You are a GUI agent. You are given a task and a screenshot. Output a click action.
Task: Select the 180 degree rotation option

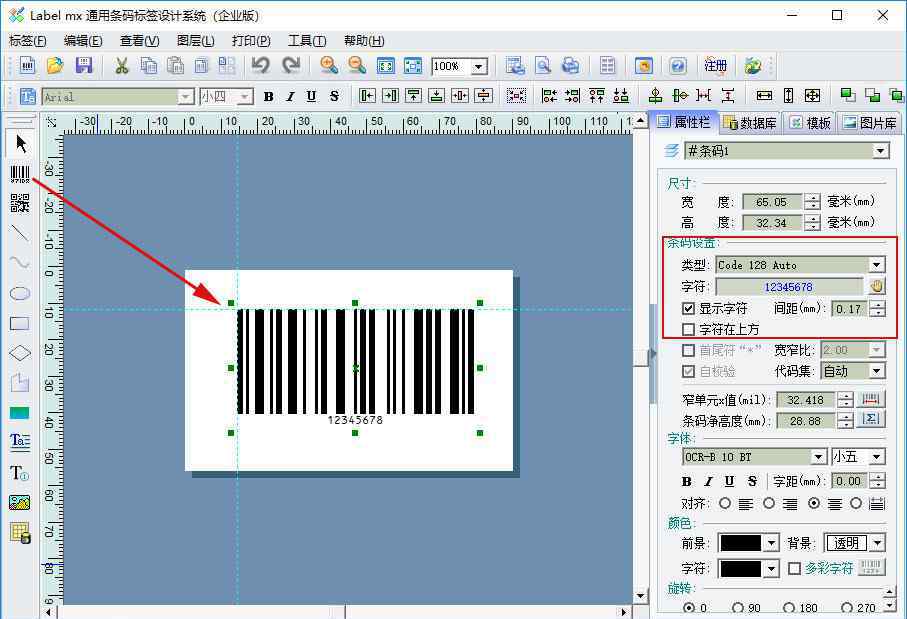pyautogui.click(x=789, y=608)
